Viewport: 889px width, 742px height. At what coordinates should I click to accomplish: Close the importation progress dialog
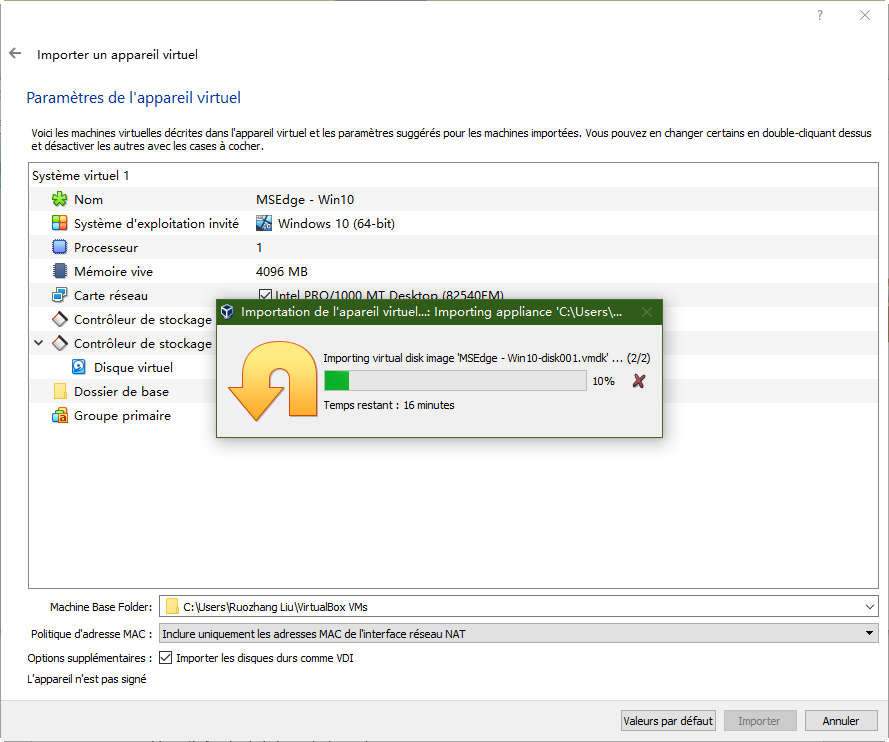[647, 312]
